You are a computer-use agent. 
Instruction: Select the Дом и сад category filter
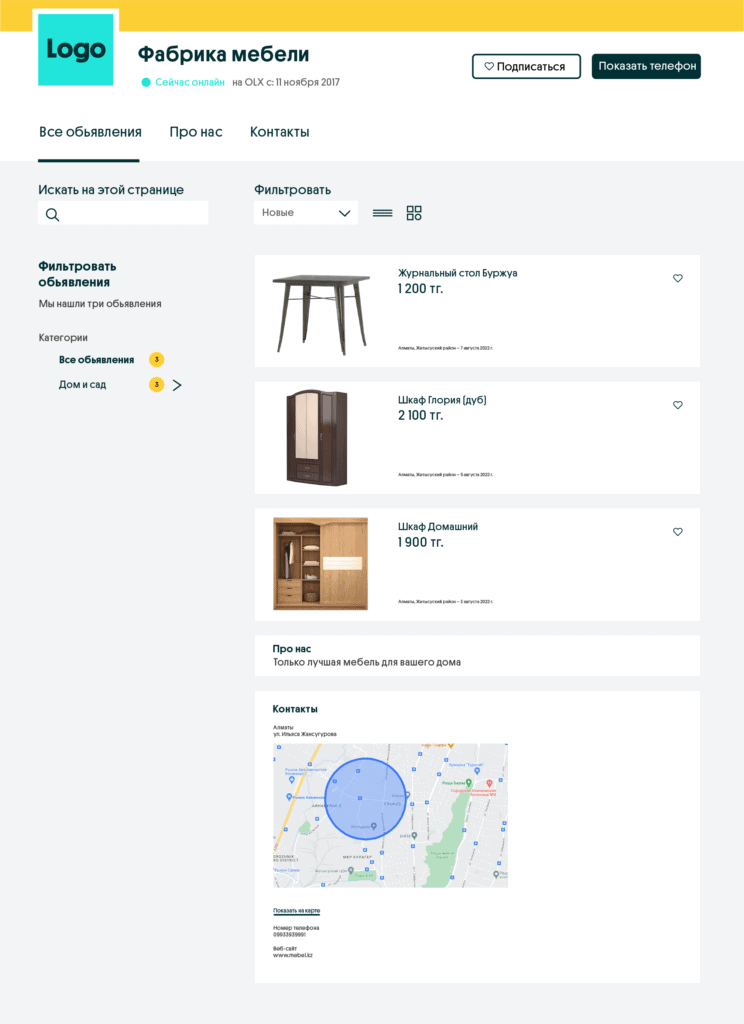(x=82, y=384)
